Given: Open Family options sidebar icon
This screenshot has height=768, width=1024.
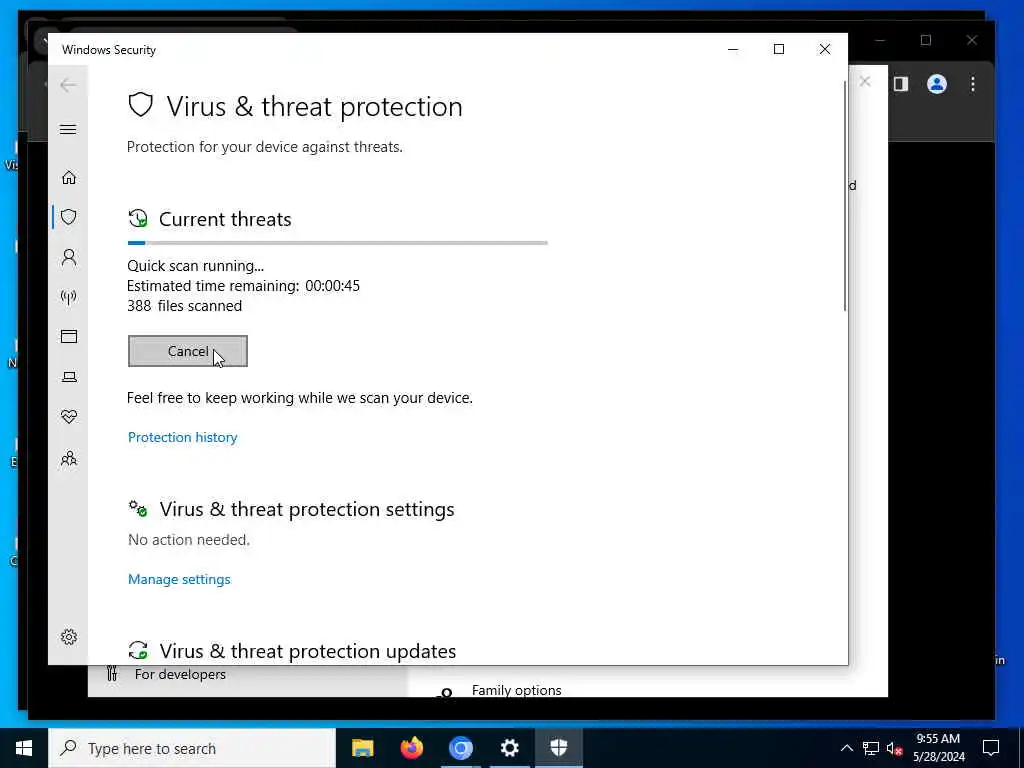Looking at the screenshot, I should (x=69, y=458).
